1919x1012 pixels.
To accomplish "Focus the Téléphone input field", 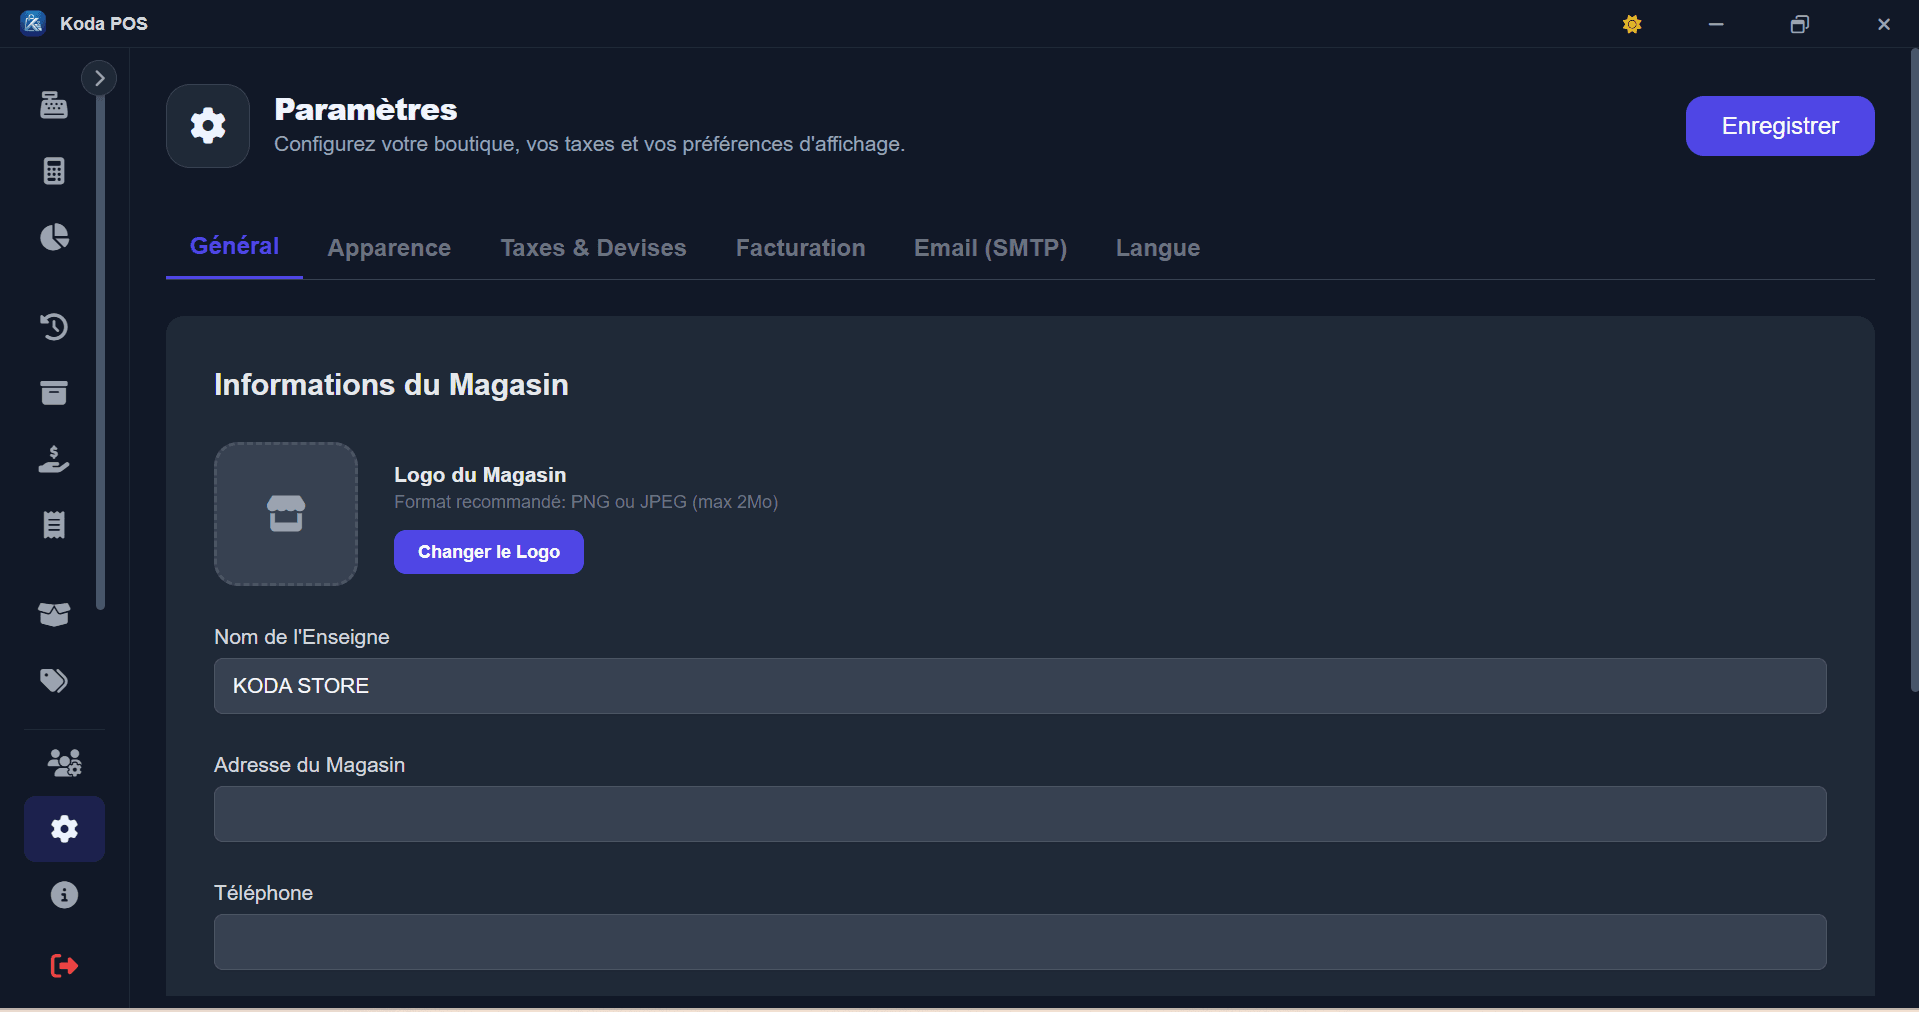I will click(x=1020, y=942).
